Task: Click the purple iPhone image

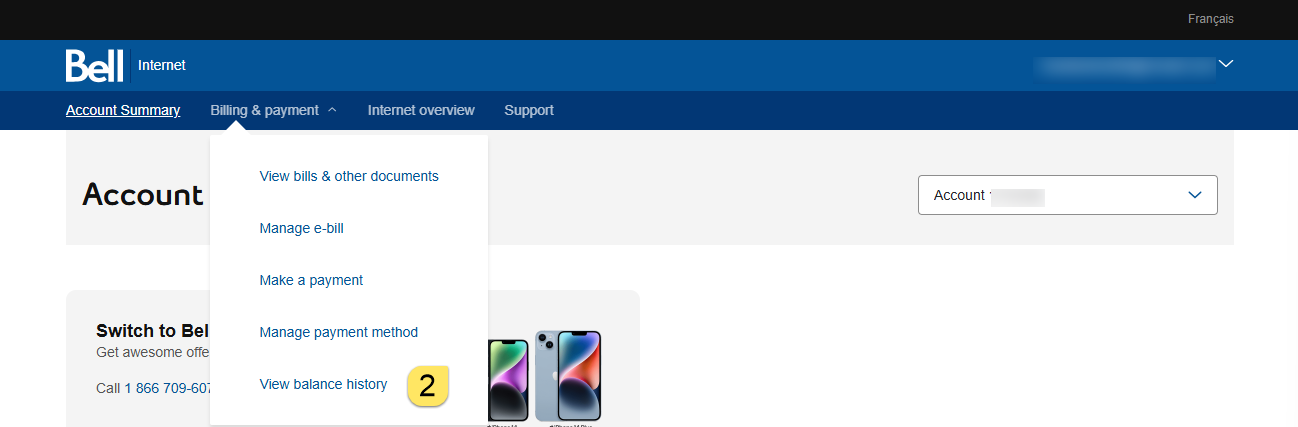Action: [x=508, y=380]
